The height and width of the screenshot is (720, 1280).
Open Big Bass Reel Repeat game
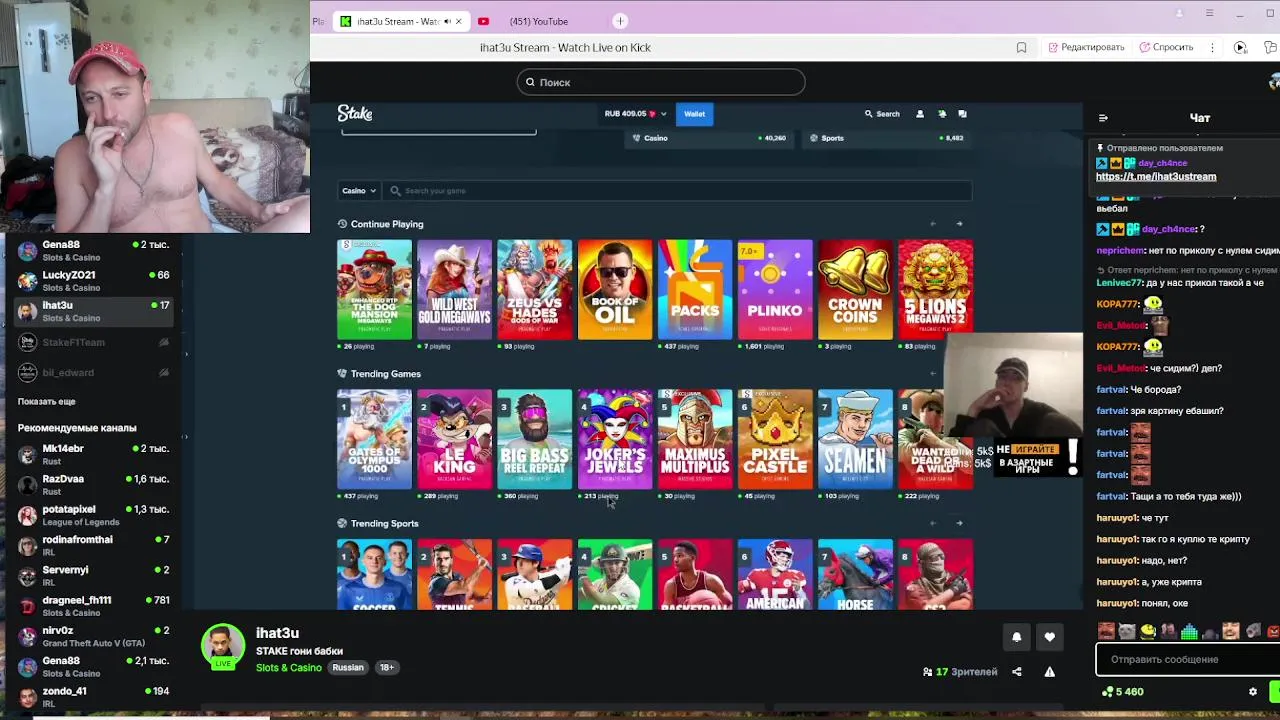(535, 439)
